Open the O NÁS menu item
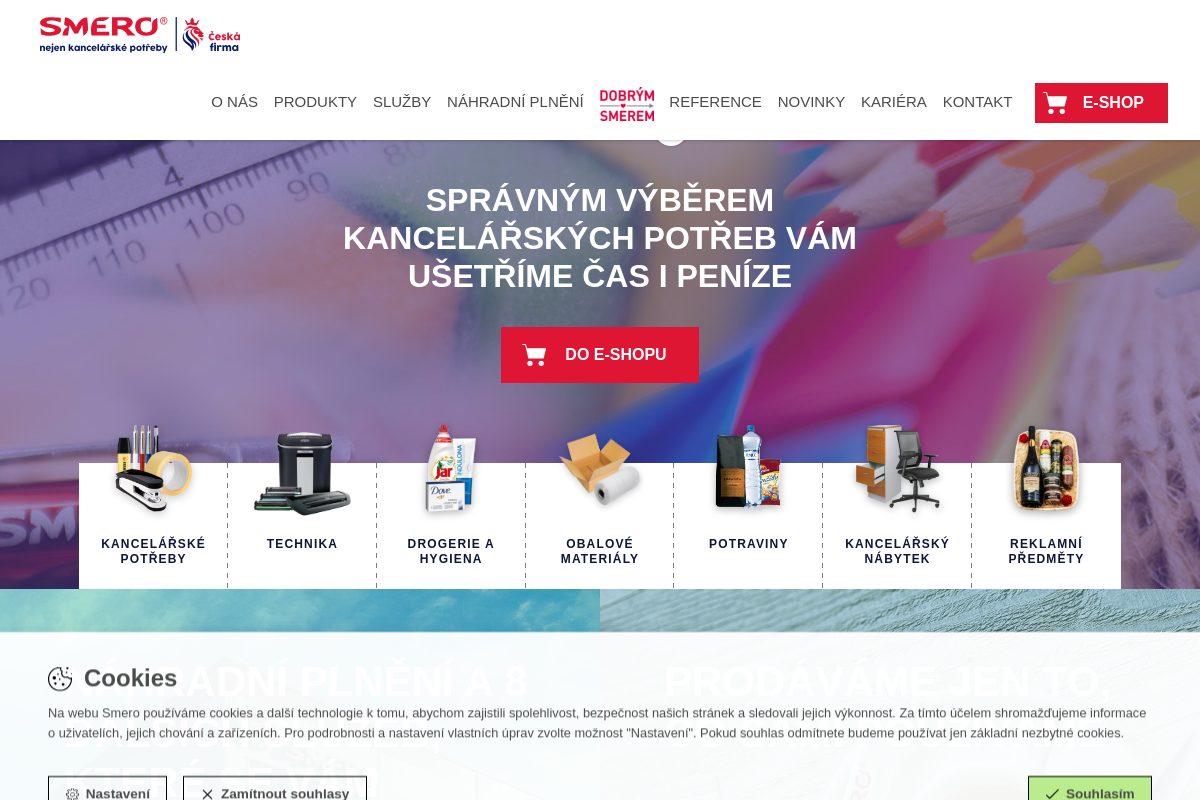This screenshot has height=800, width=1200. click(234, 102)
